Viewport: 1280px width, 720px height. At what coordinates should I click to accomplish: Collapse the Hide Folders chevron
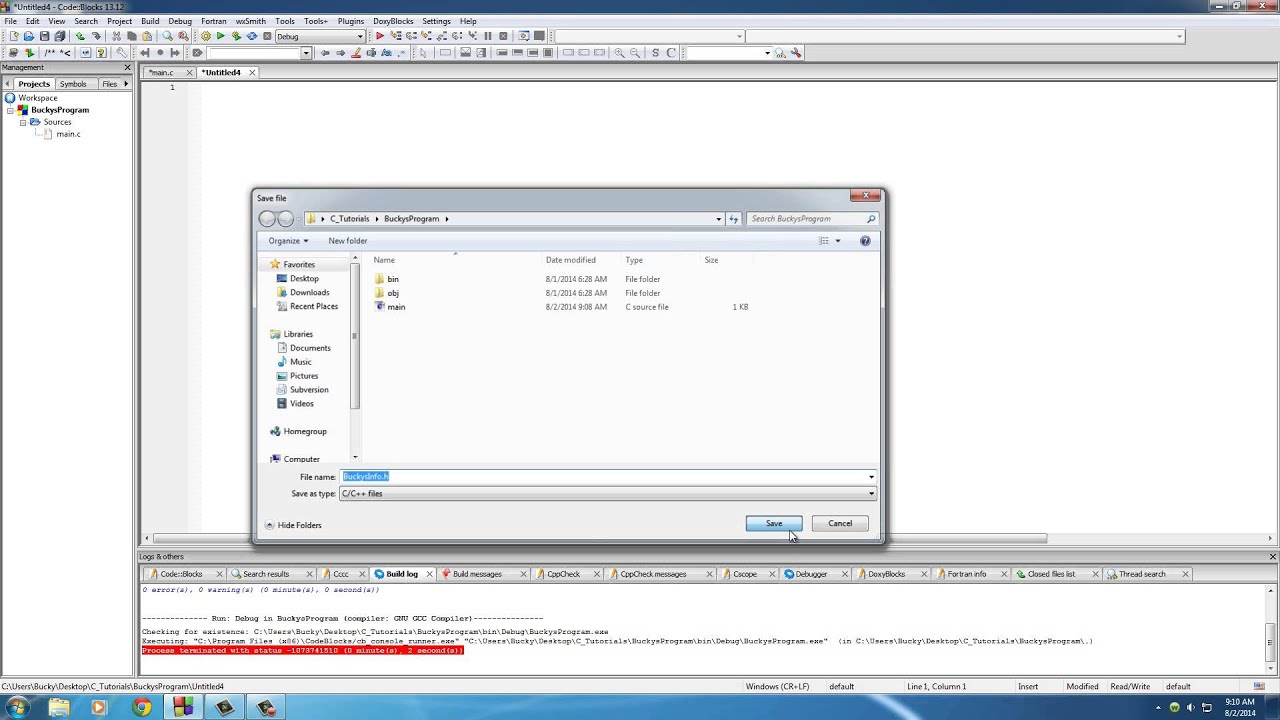269,525
